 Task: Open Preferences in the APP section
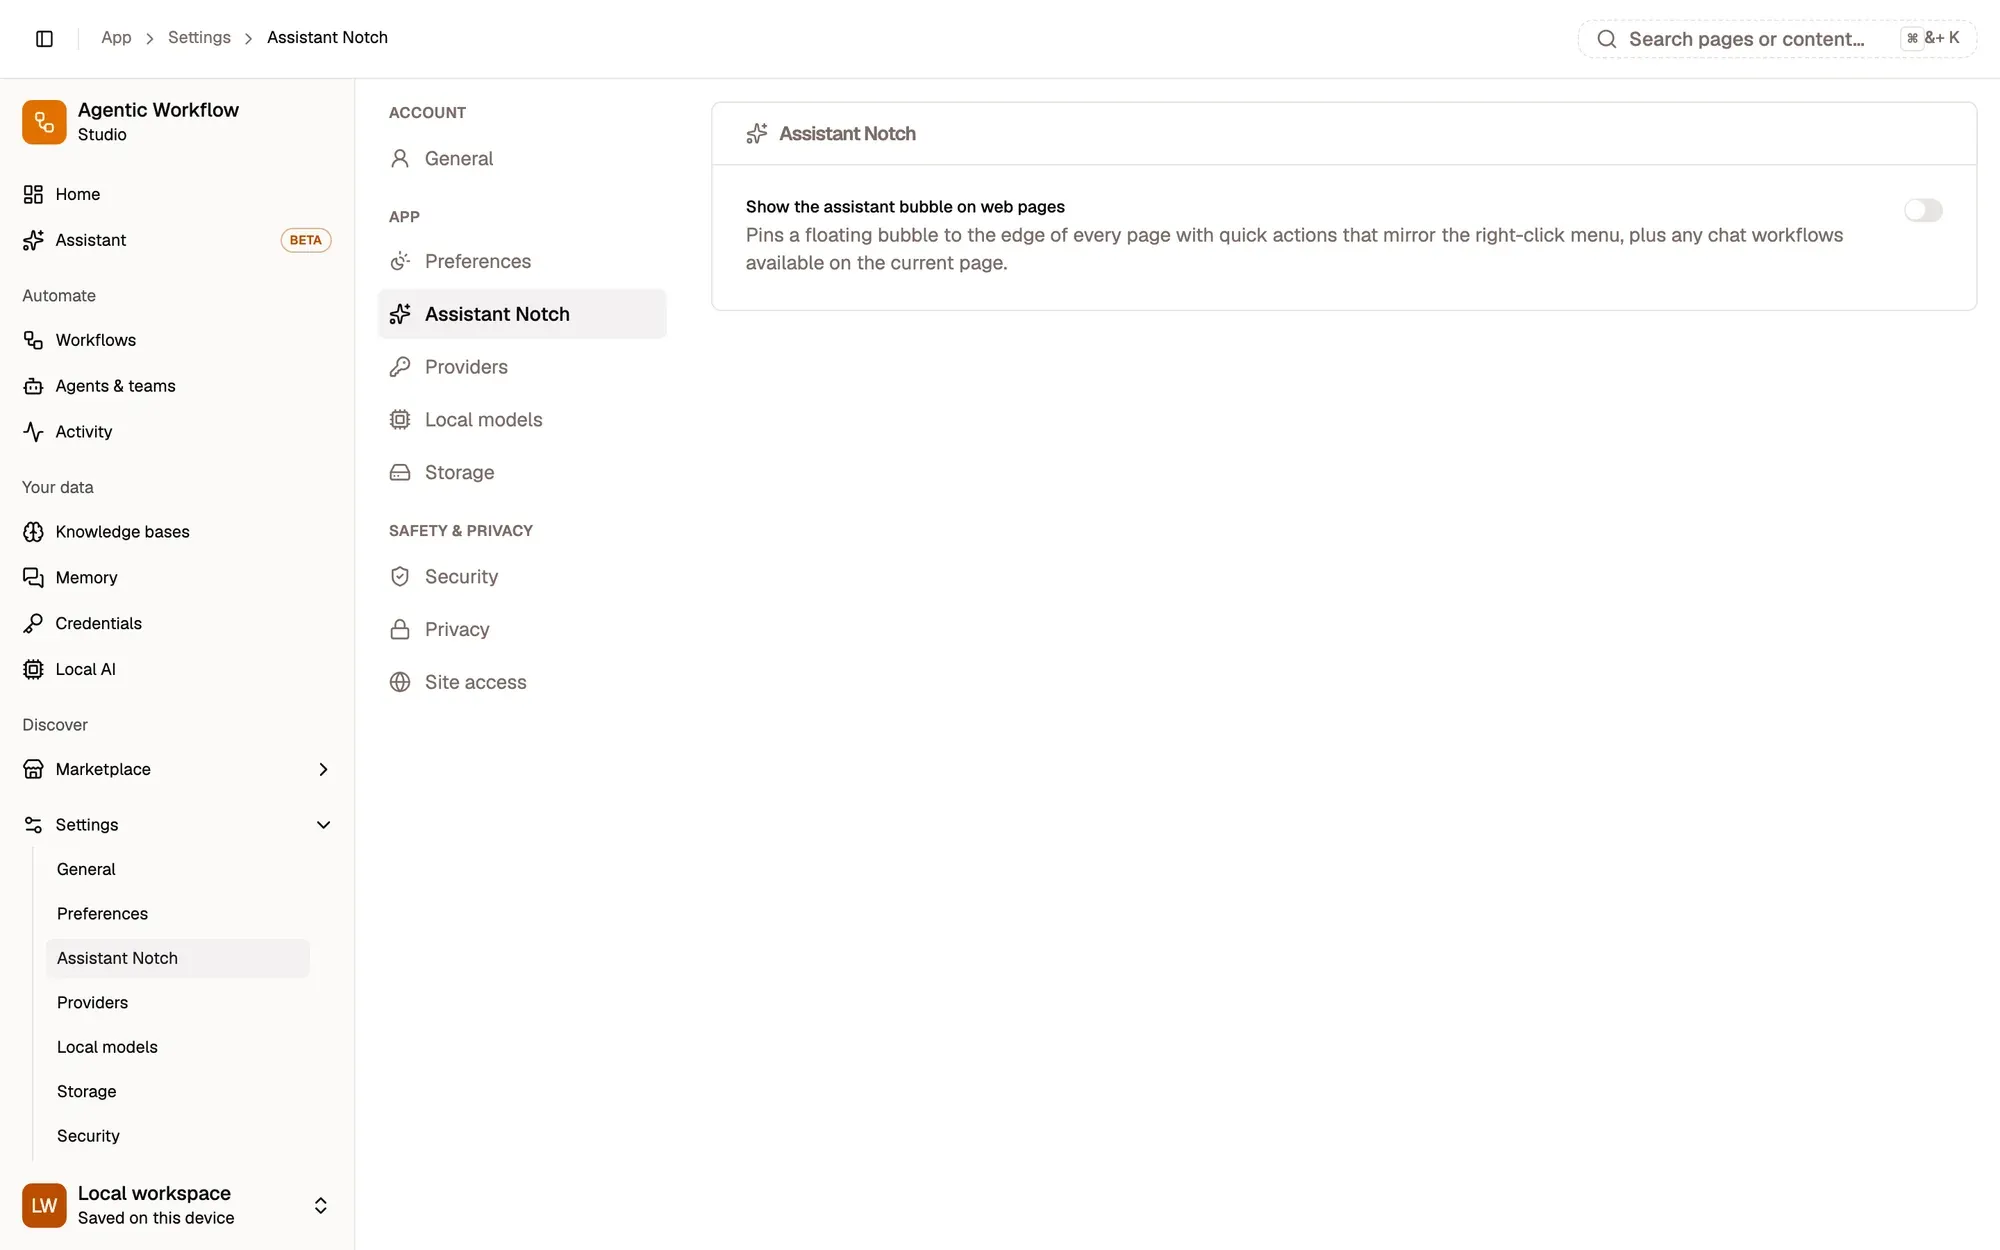tap(522, 262)
